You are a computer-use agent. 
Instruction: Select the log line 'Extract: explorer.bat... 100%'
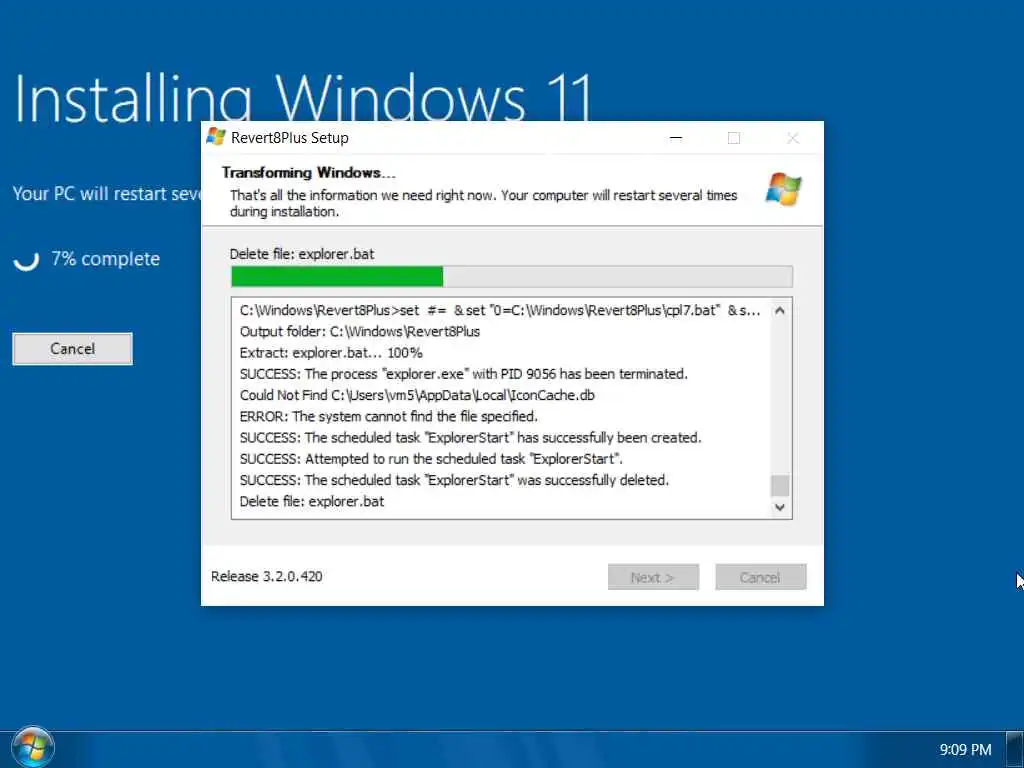point(331,353)
